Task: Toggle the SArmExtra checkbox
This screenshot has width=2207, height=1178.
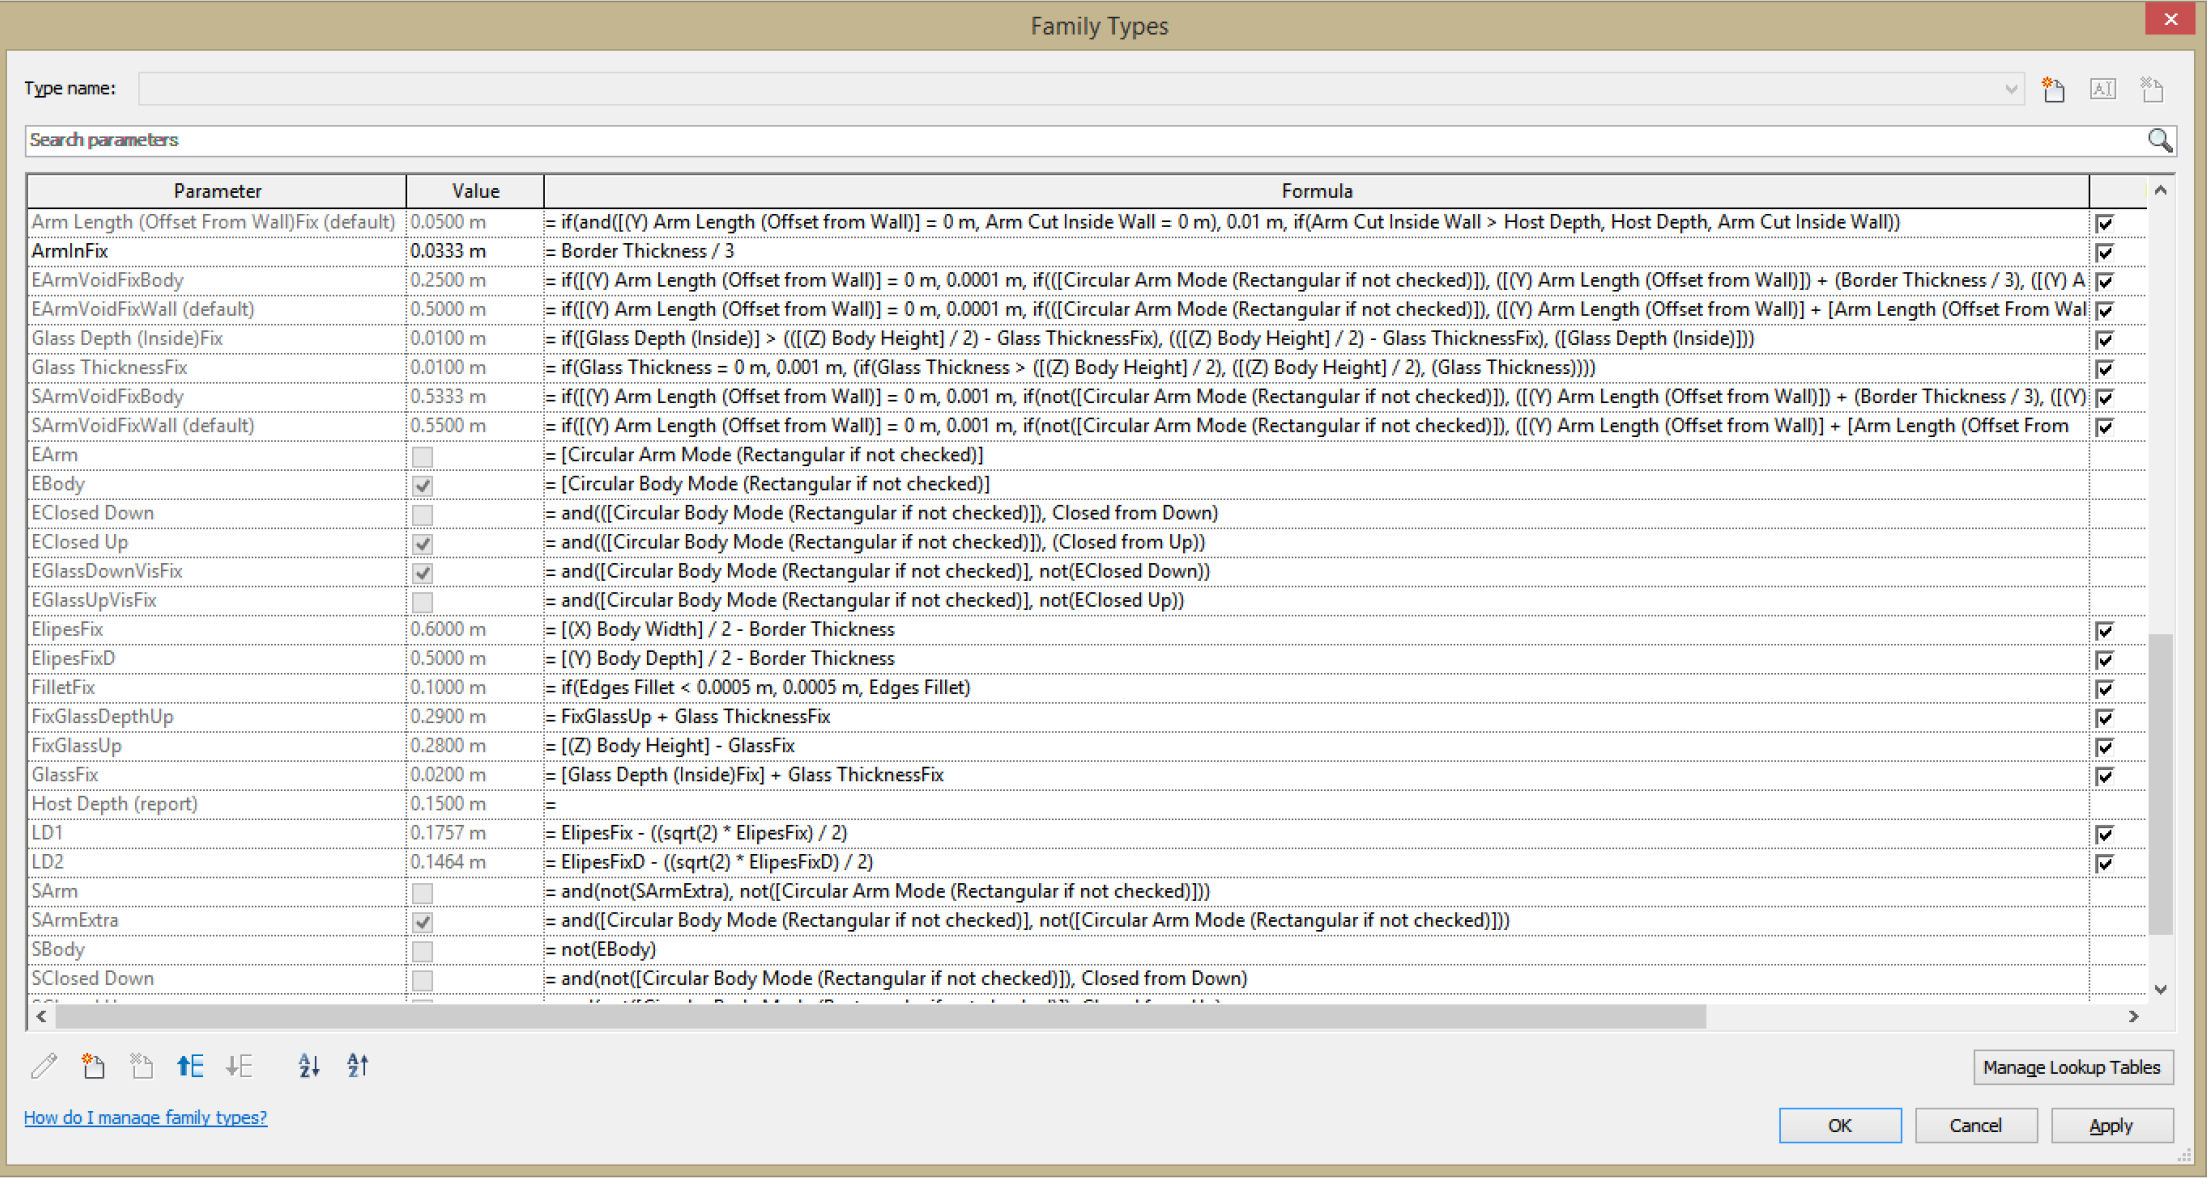Action: point(422,921)
